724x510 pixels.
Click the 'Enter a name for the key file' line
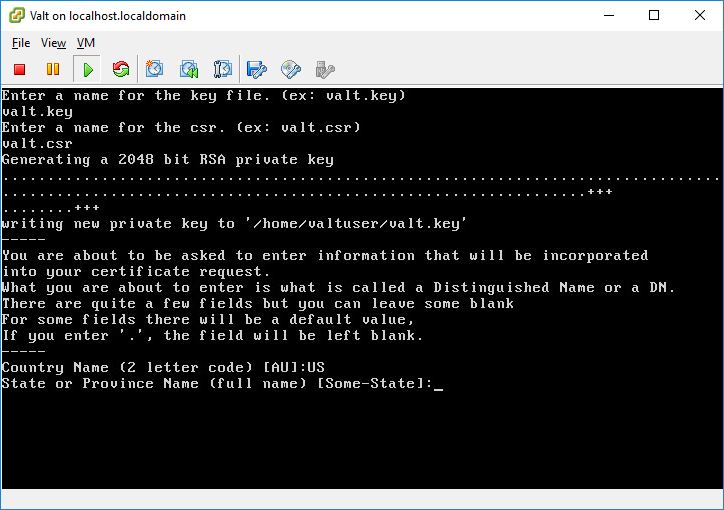204,96
